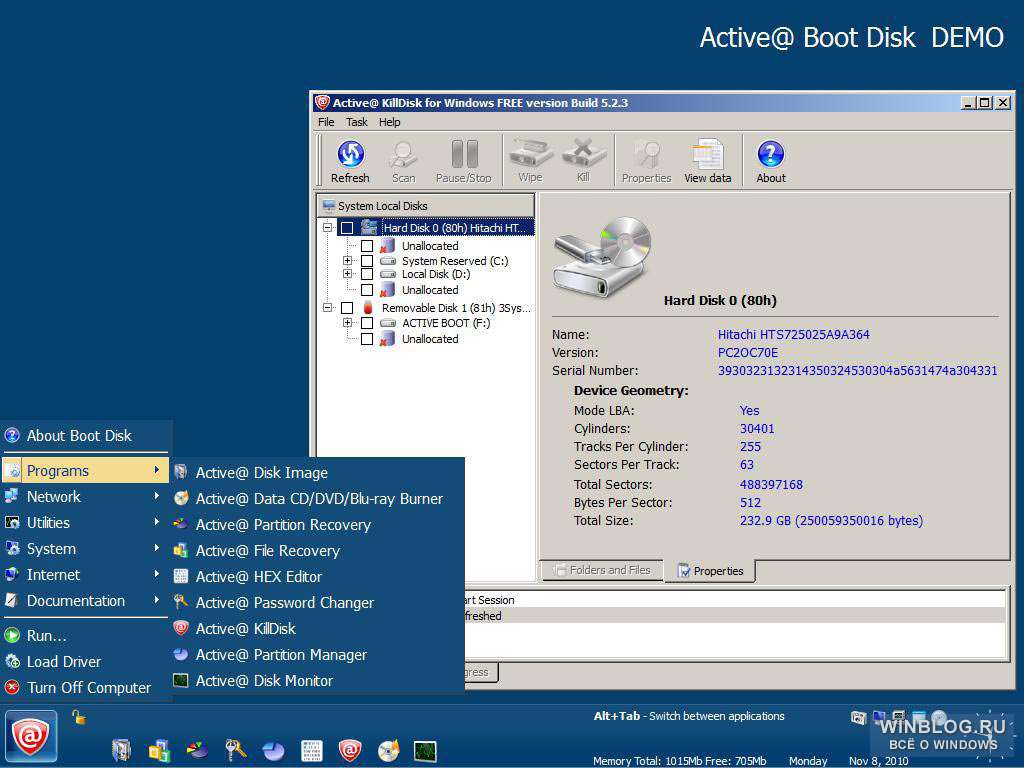
Task: Launch Partition Manager pie icon on taskbar
Action: click(273, 750)
